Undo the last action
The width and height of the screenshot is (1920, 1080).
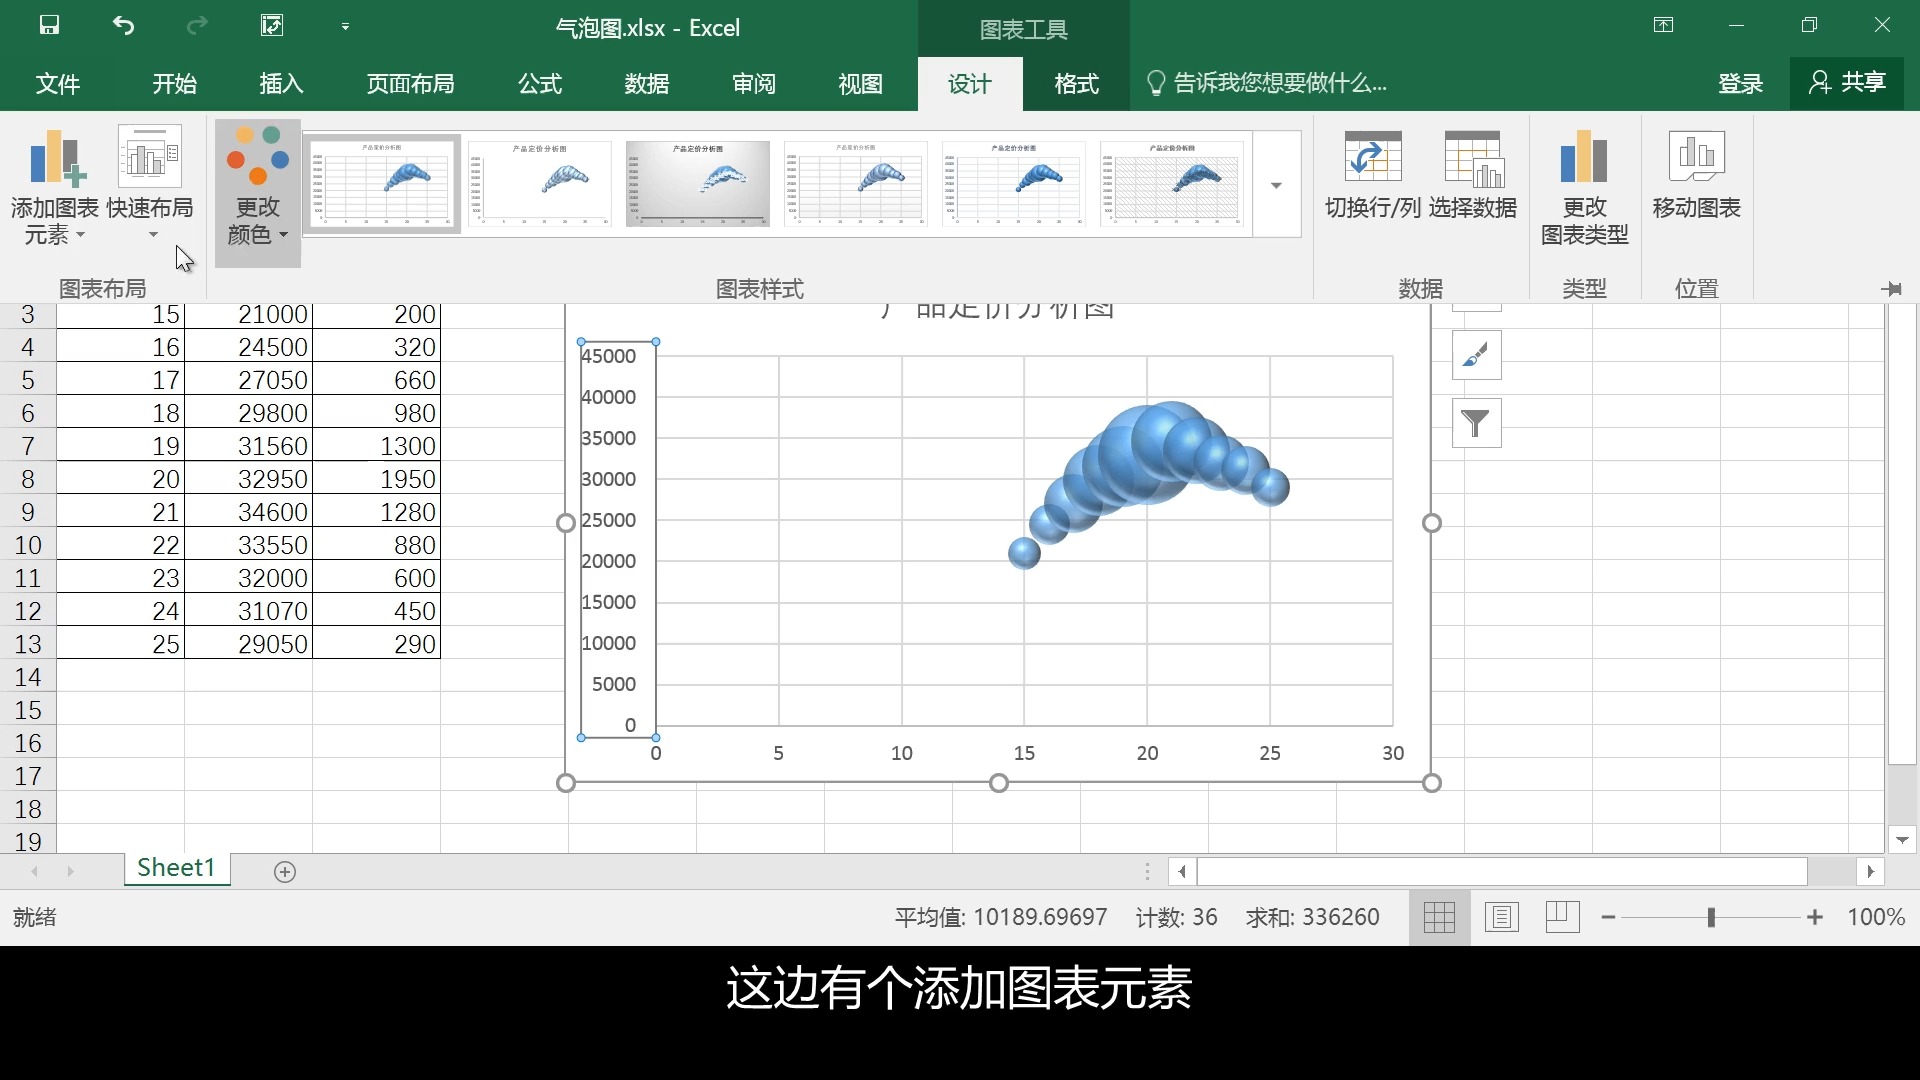[x=123, y=26]
